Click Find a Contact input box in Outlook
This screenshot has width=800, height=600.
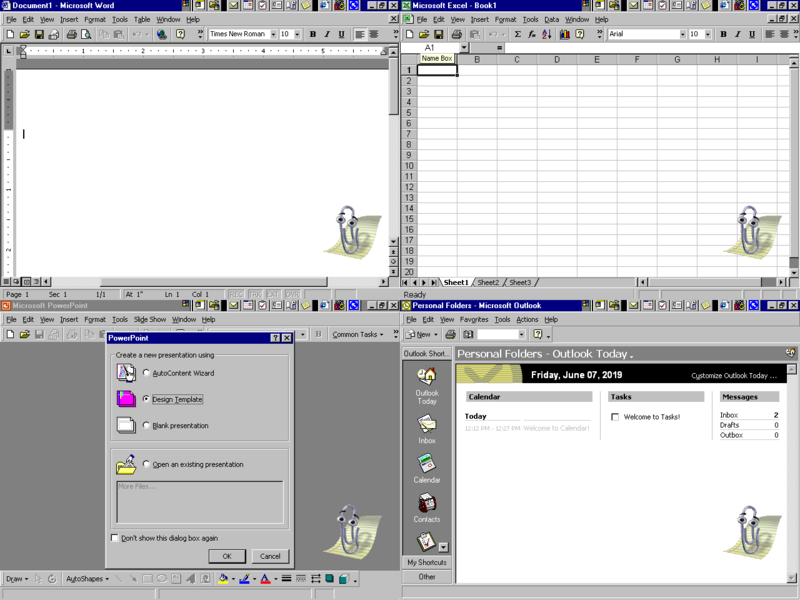point(497,334)
